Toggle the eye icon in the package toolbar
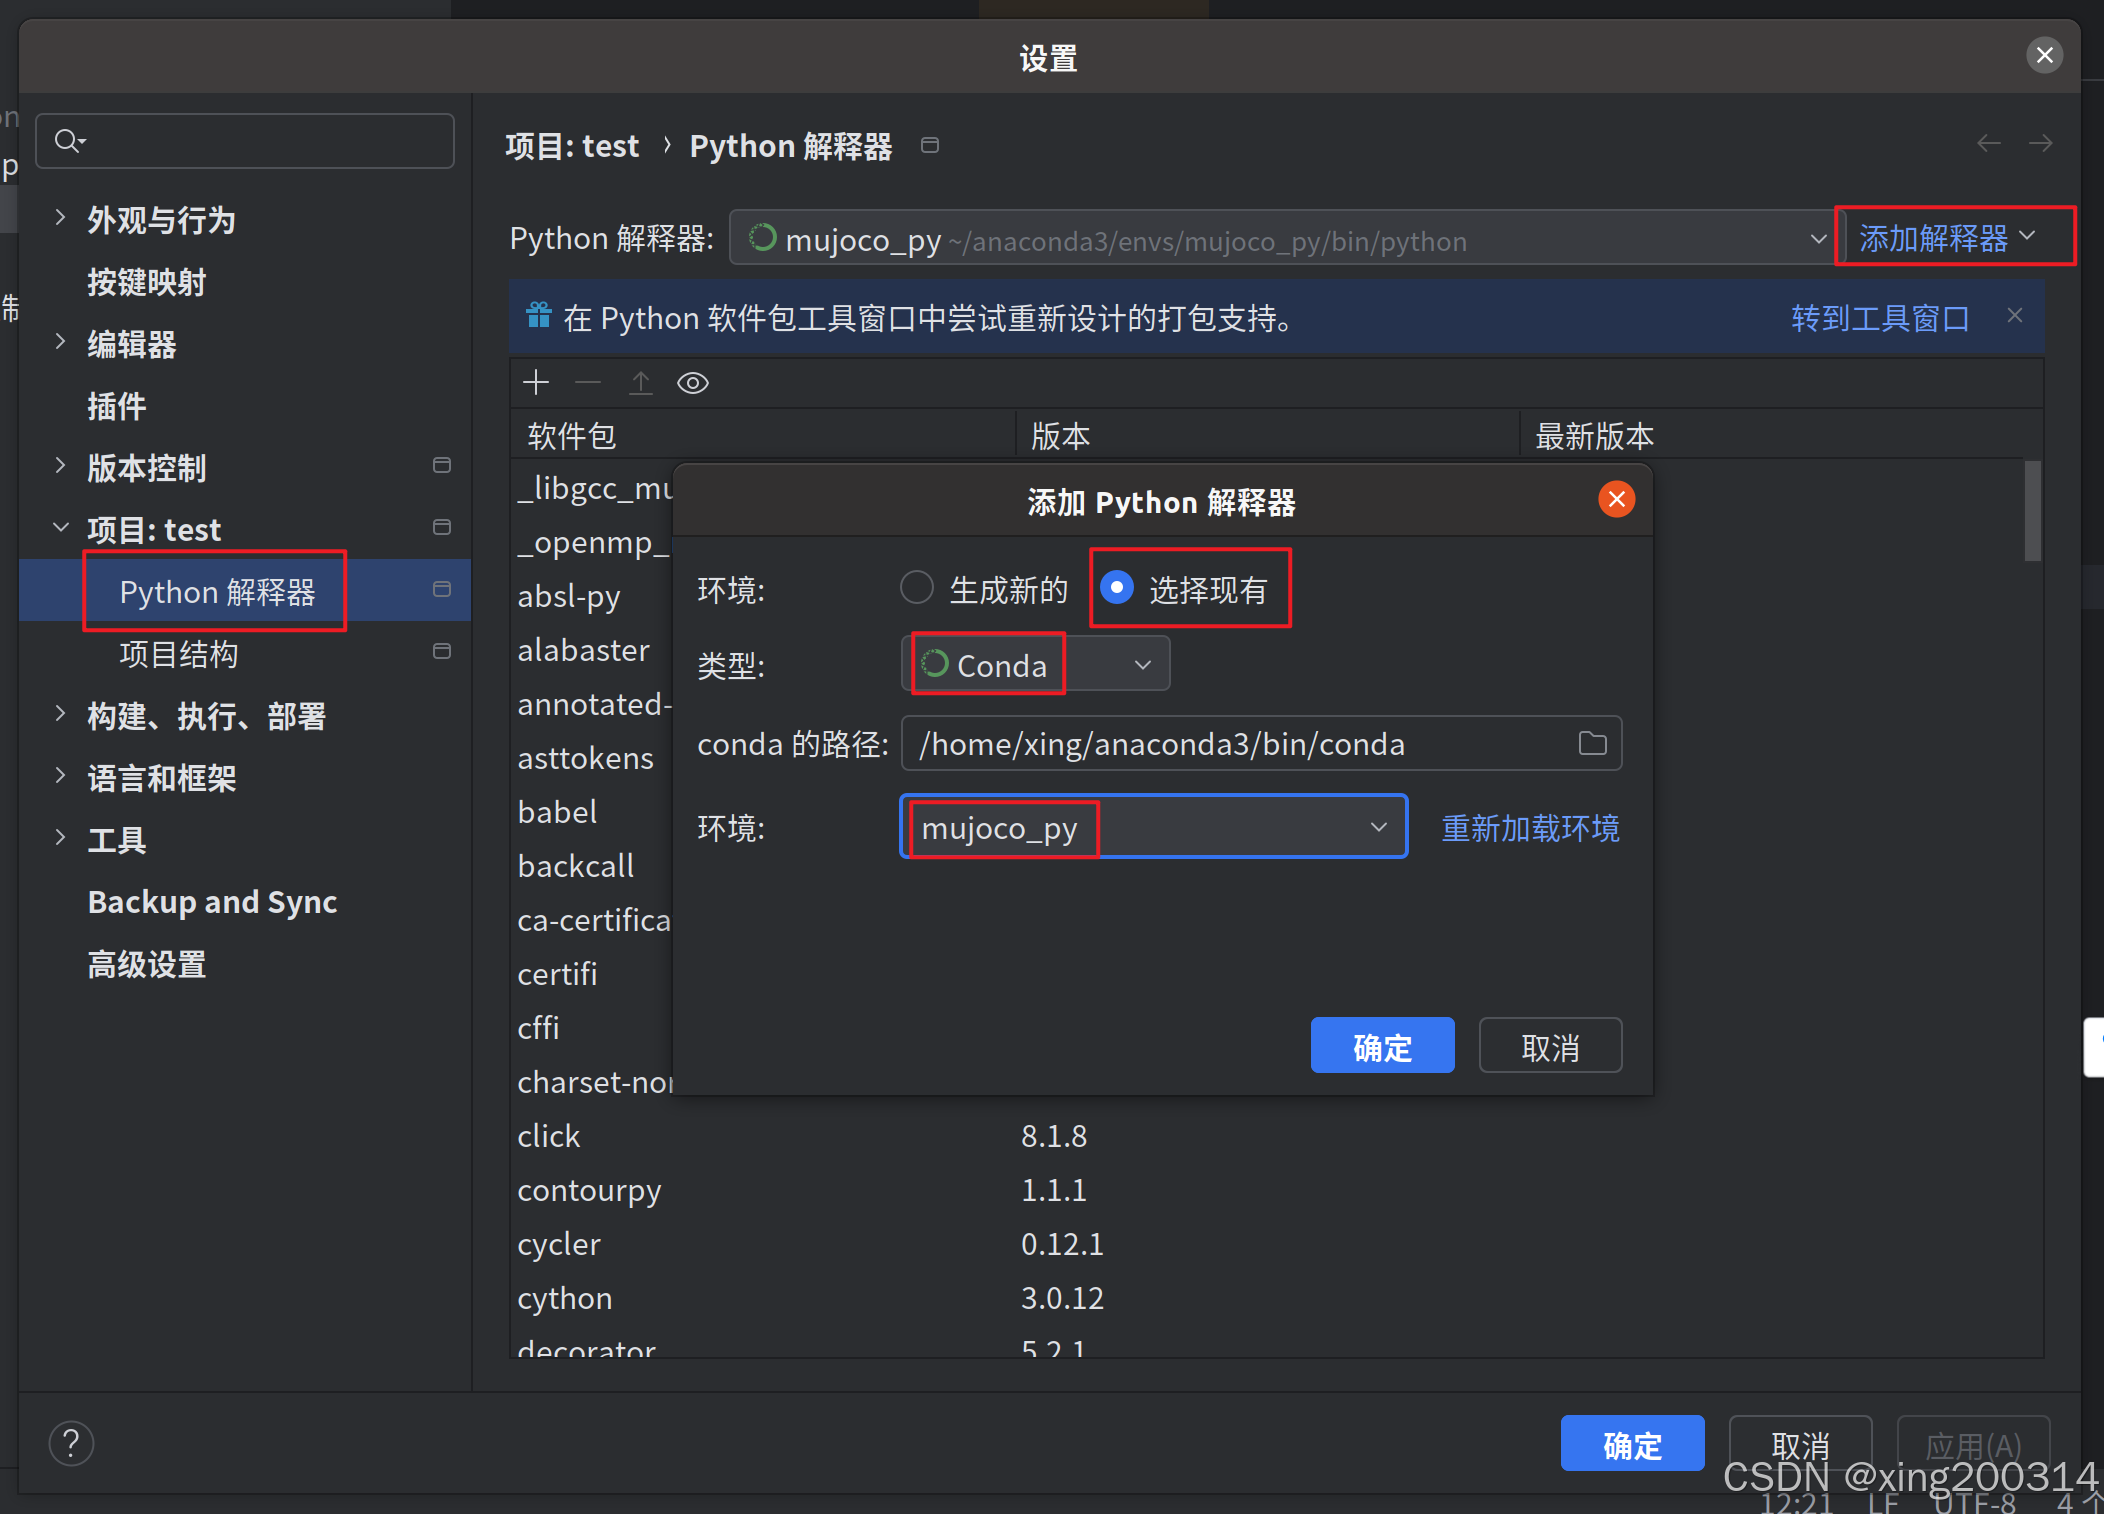The image size is (2104, 1514). 692,383
